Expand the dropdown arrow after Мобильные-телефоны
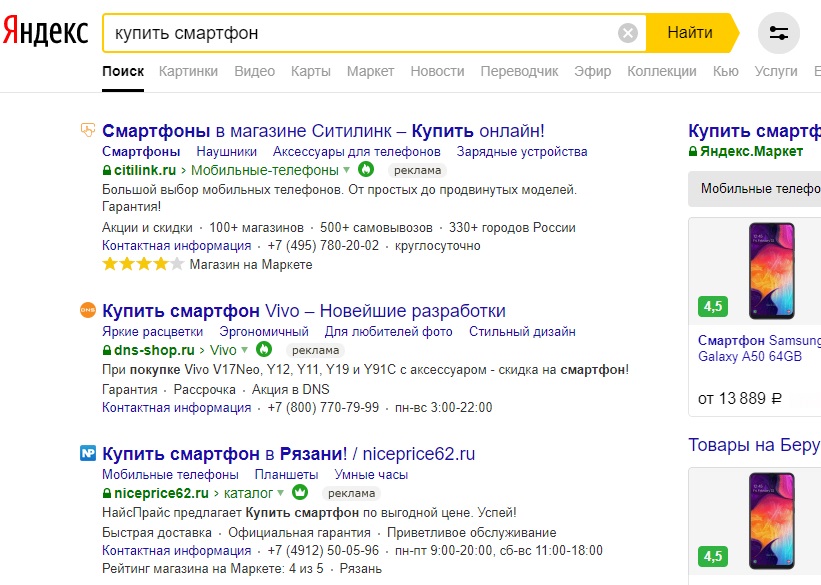The width and height of the screenshot is (821, 585). (x=346, y=170)
